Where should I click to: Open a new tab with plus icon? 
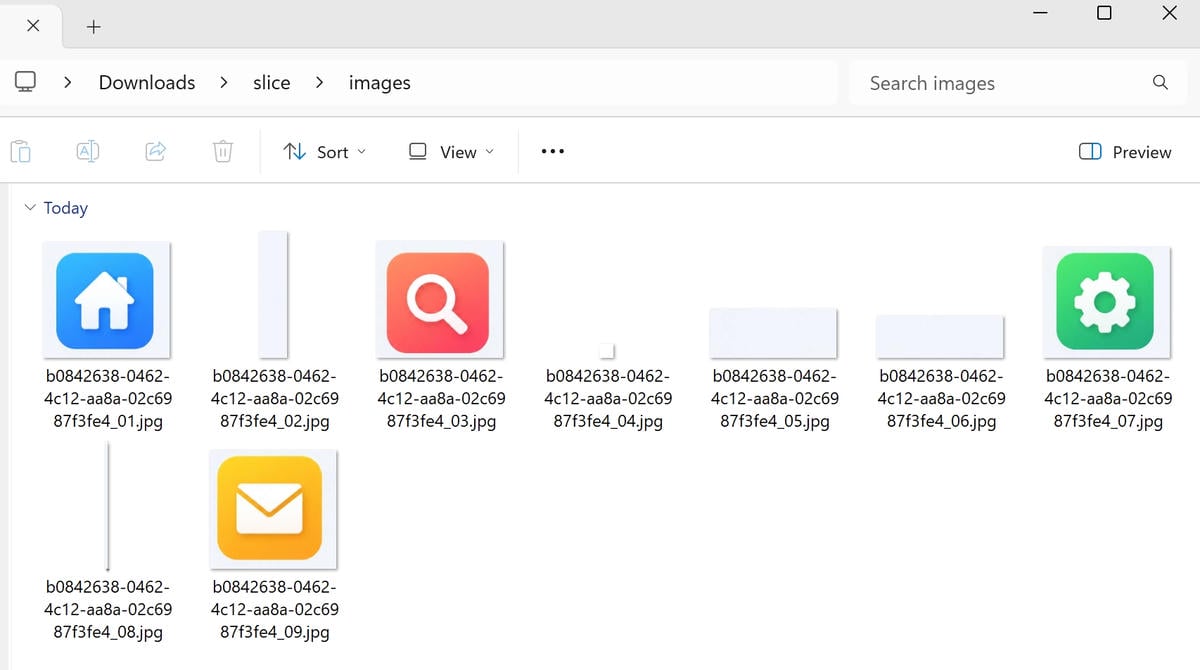tap(94, 27)
